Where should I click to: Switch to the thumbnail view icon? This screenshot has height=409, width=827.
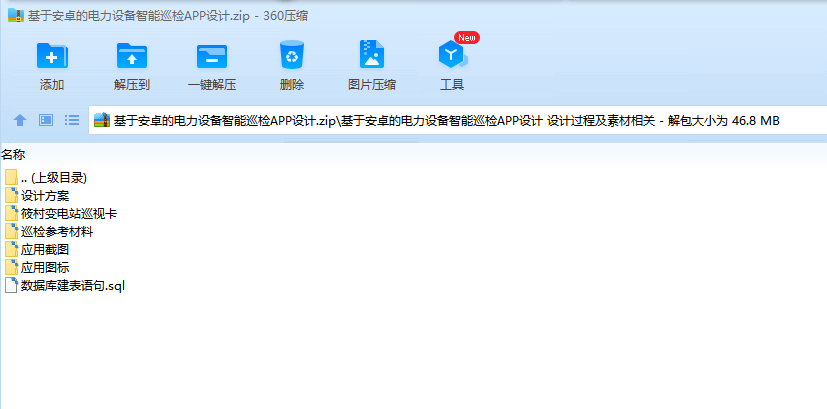coord(46,120)
